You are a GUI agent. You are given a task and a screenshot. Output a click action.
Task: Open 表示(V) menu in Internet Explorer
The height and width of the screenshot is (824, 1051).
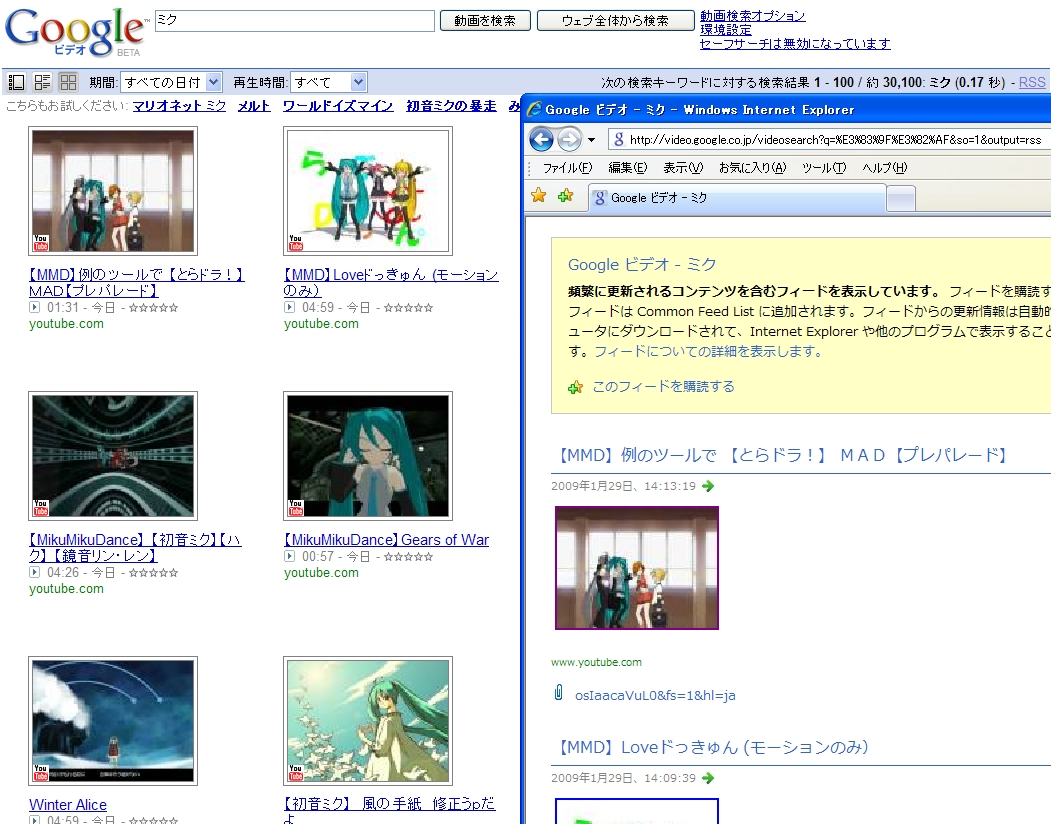pos(683,168)
